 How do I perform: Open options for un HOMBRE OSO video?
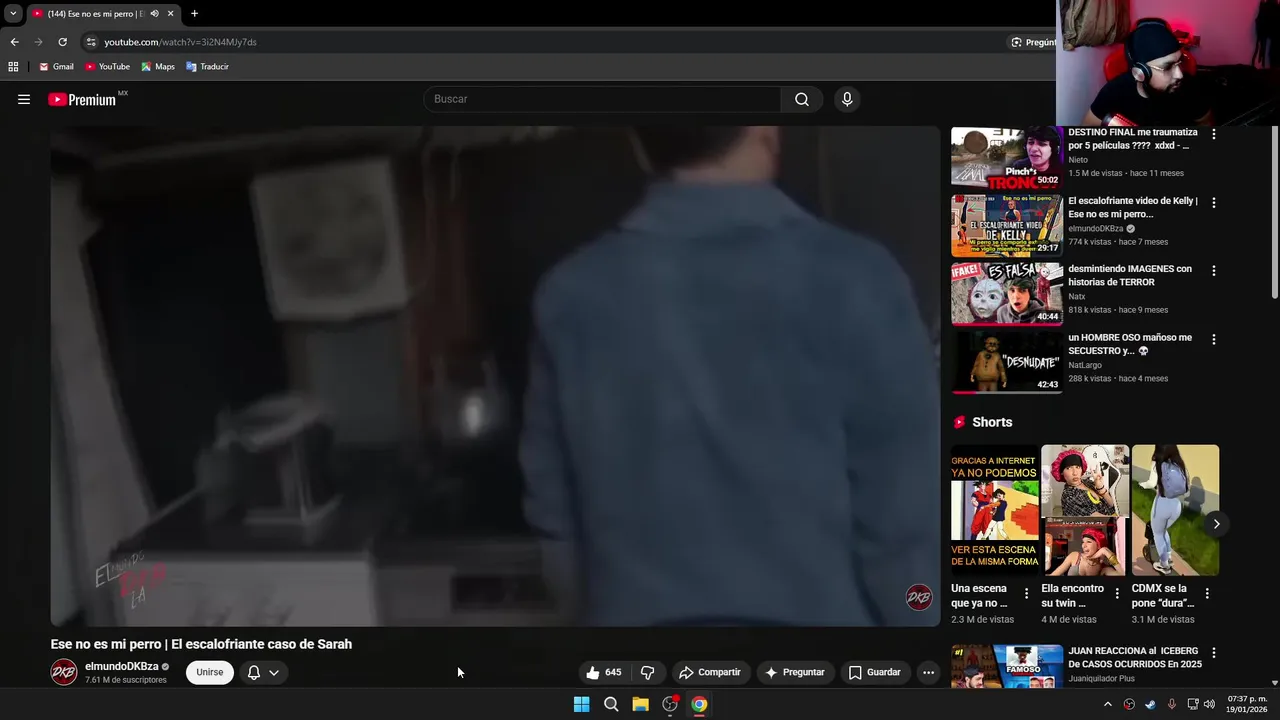point(1214,340)
